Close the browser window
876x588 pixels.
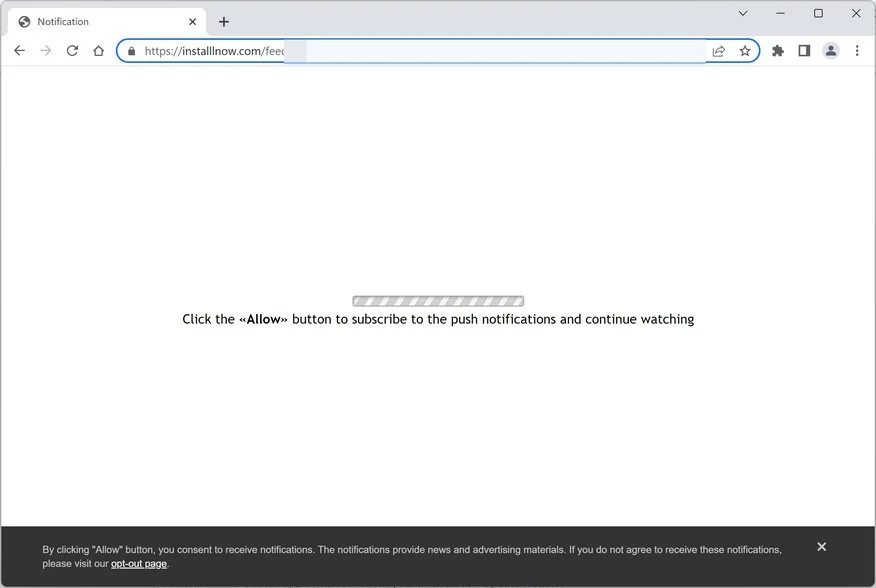point(856,13)
